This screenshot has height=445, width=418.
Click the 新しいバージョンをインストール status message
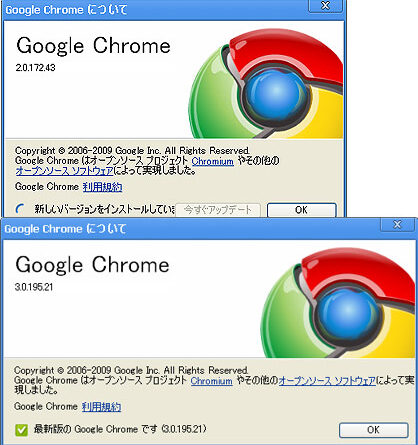coord(105,209)
